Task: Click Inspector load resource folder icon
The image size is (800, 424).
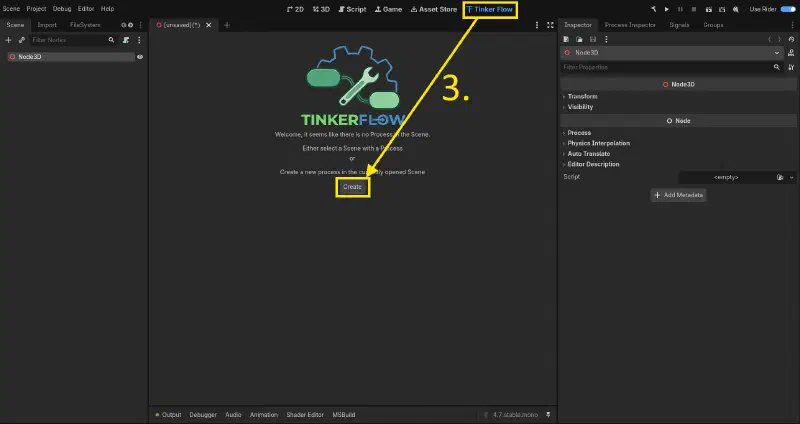Action: (579, 39)
